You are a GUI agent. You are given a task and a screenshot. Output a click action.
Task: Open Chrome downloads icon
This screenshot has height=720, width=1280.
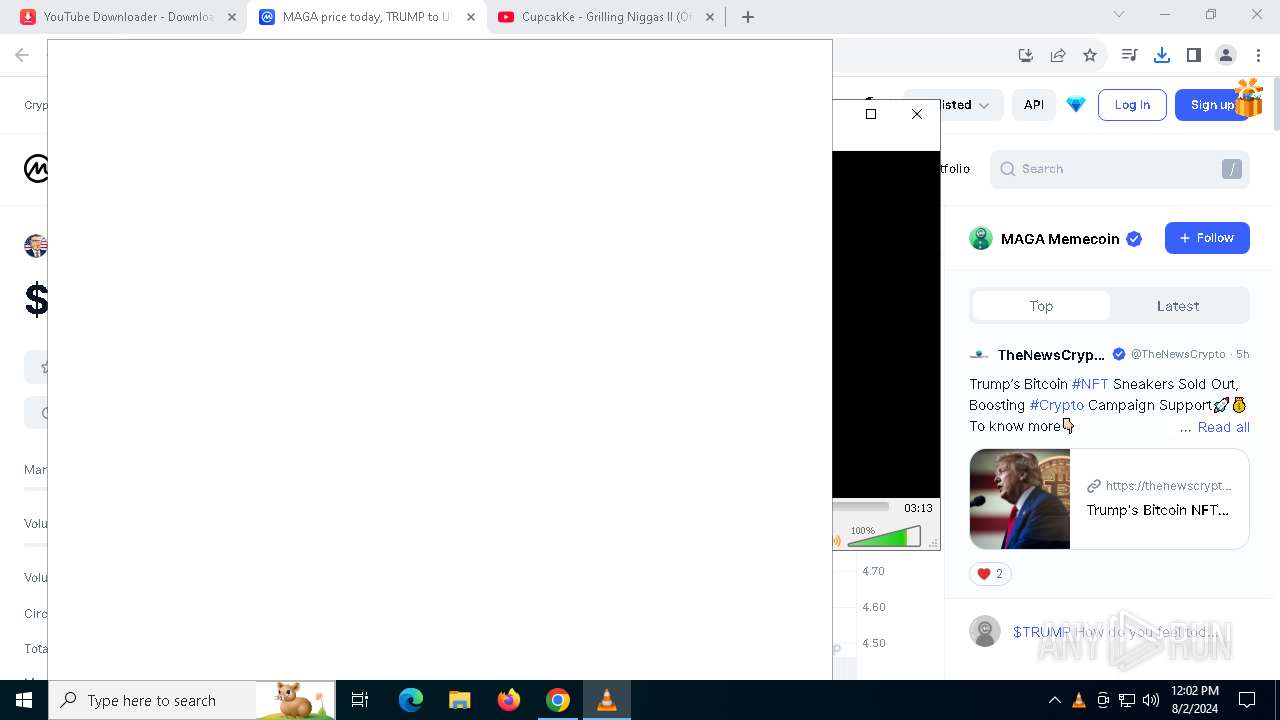(x=1161, y=55)
